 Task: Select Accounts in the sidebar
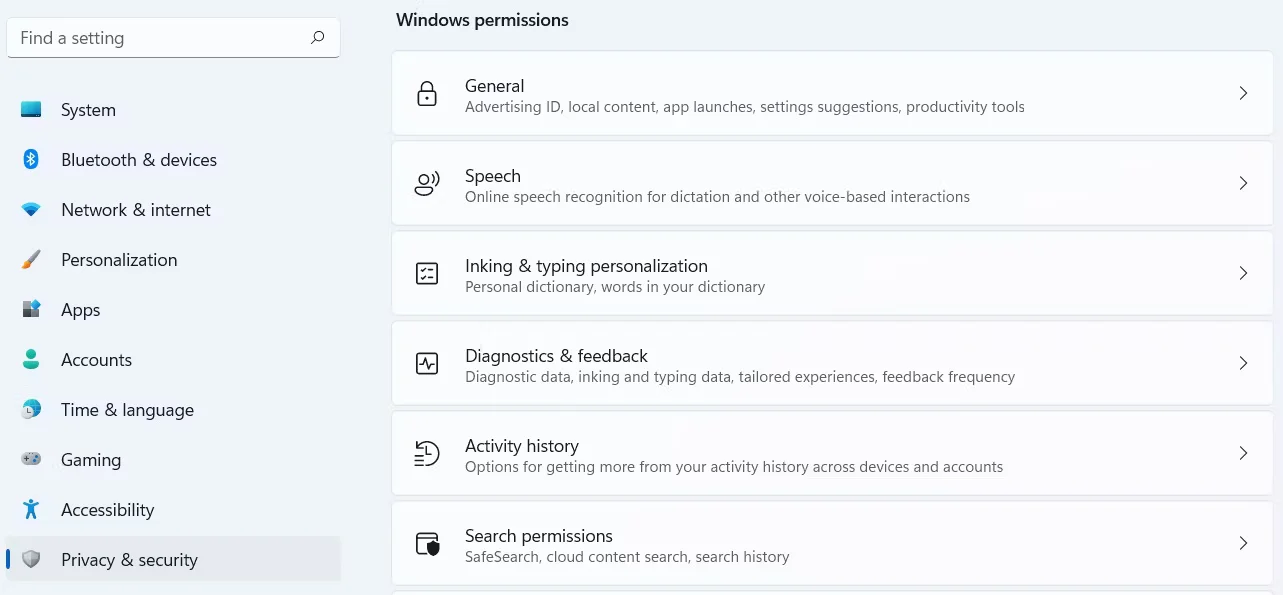click(96, 360)
